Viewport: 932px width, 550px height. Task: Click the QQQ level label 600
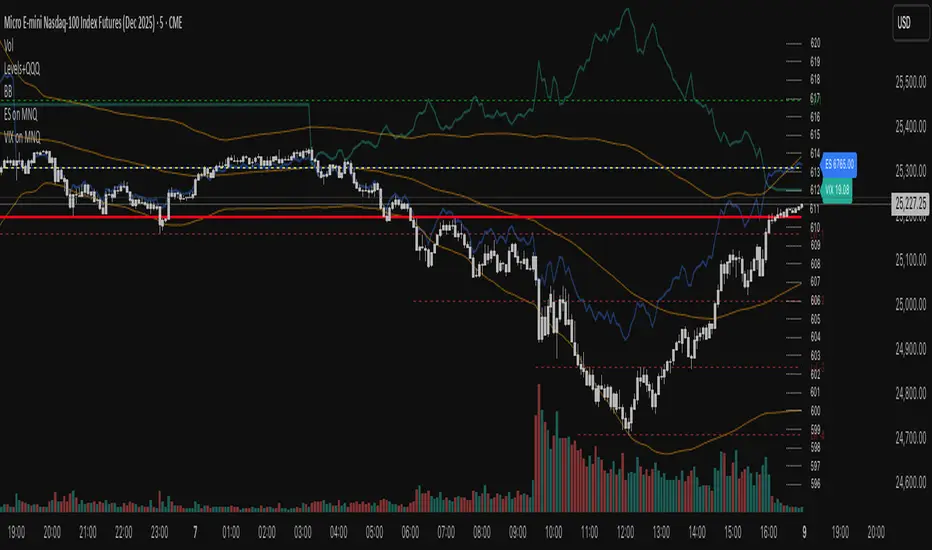(x=815, y=411)
